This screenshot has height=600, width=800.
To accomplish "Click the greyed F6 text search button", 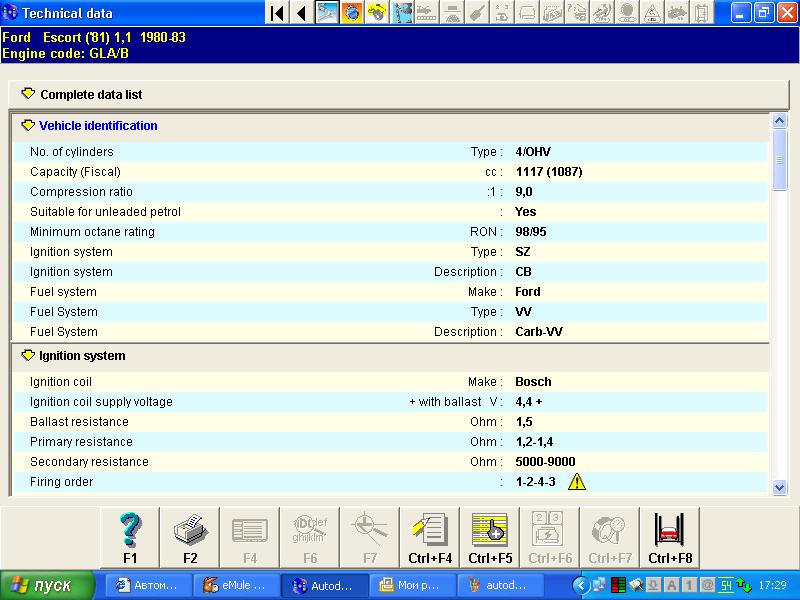I will coord(310,538).
